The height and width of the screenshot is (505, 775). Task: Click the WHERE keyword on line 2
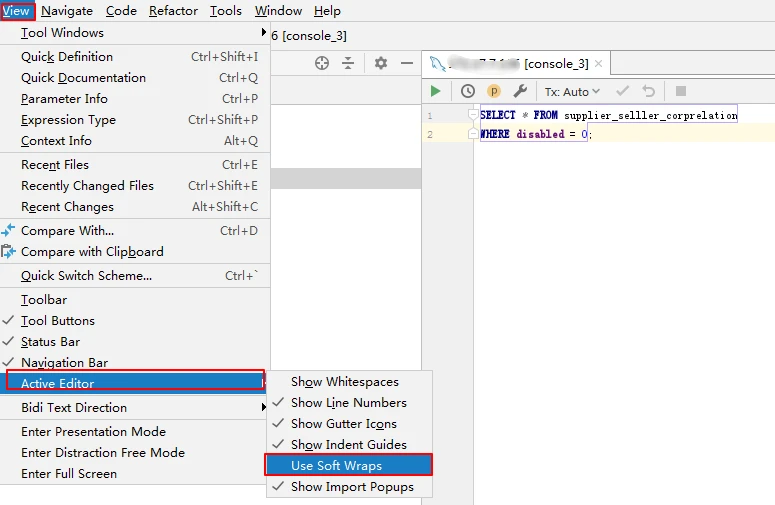tap(495, 134)
